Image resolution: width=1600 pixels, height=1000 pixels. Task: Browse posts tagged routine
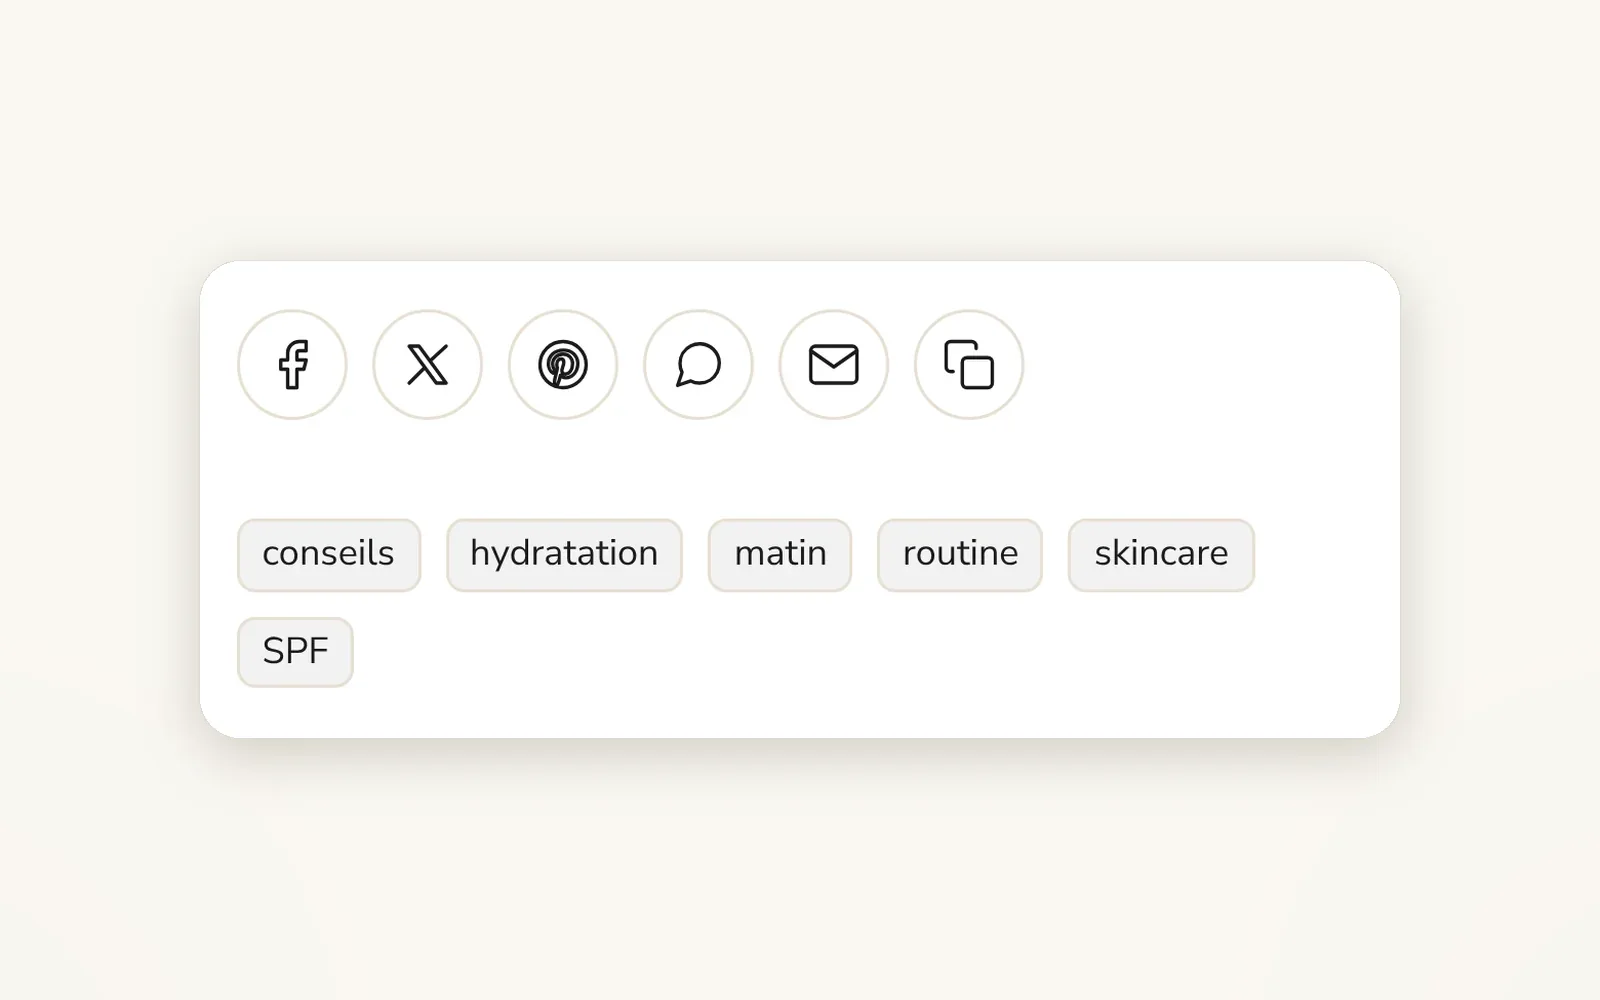click(960, 555)
